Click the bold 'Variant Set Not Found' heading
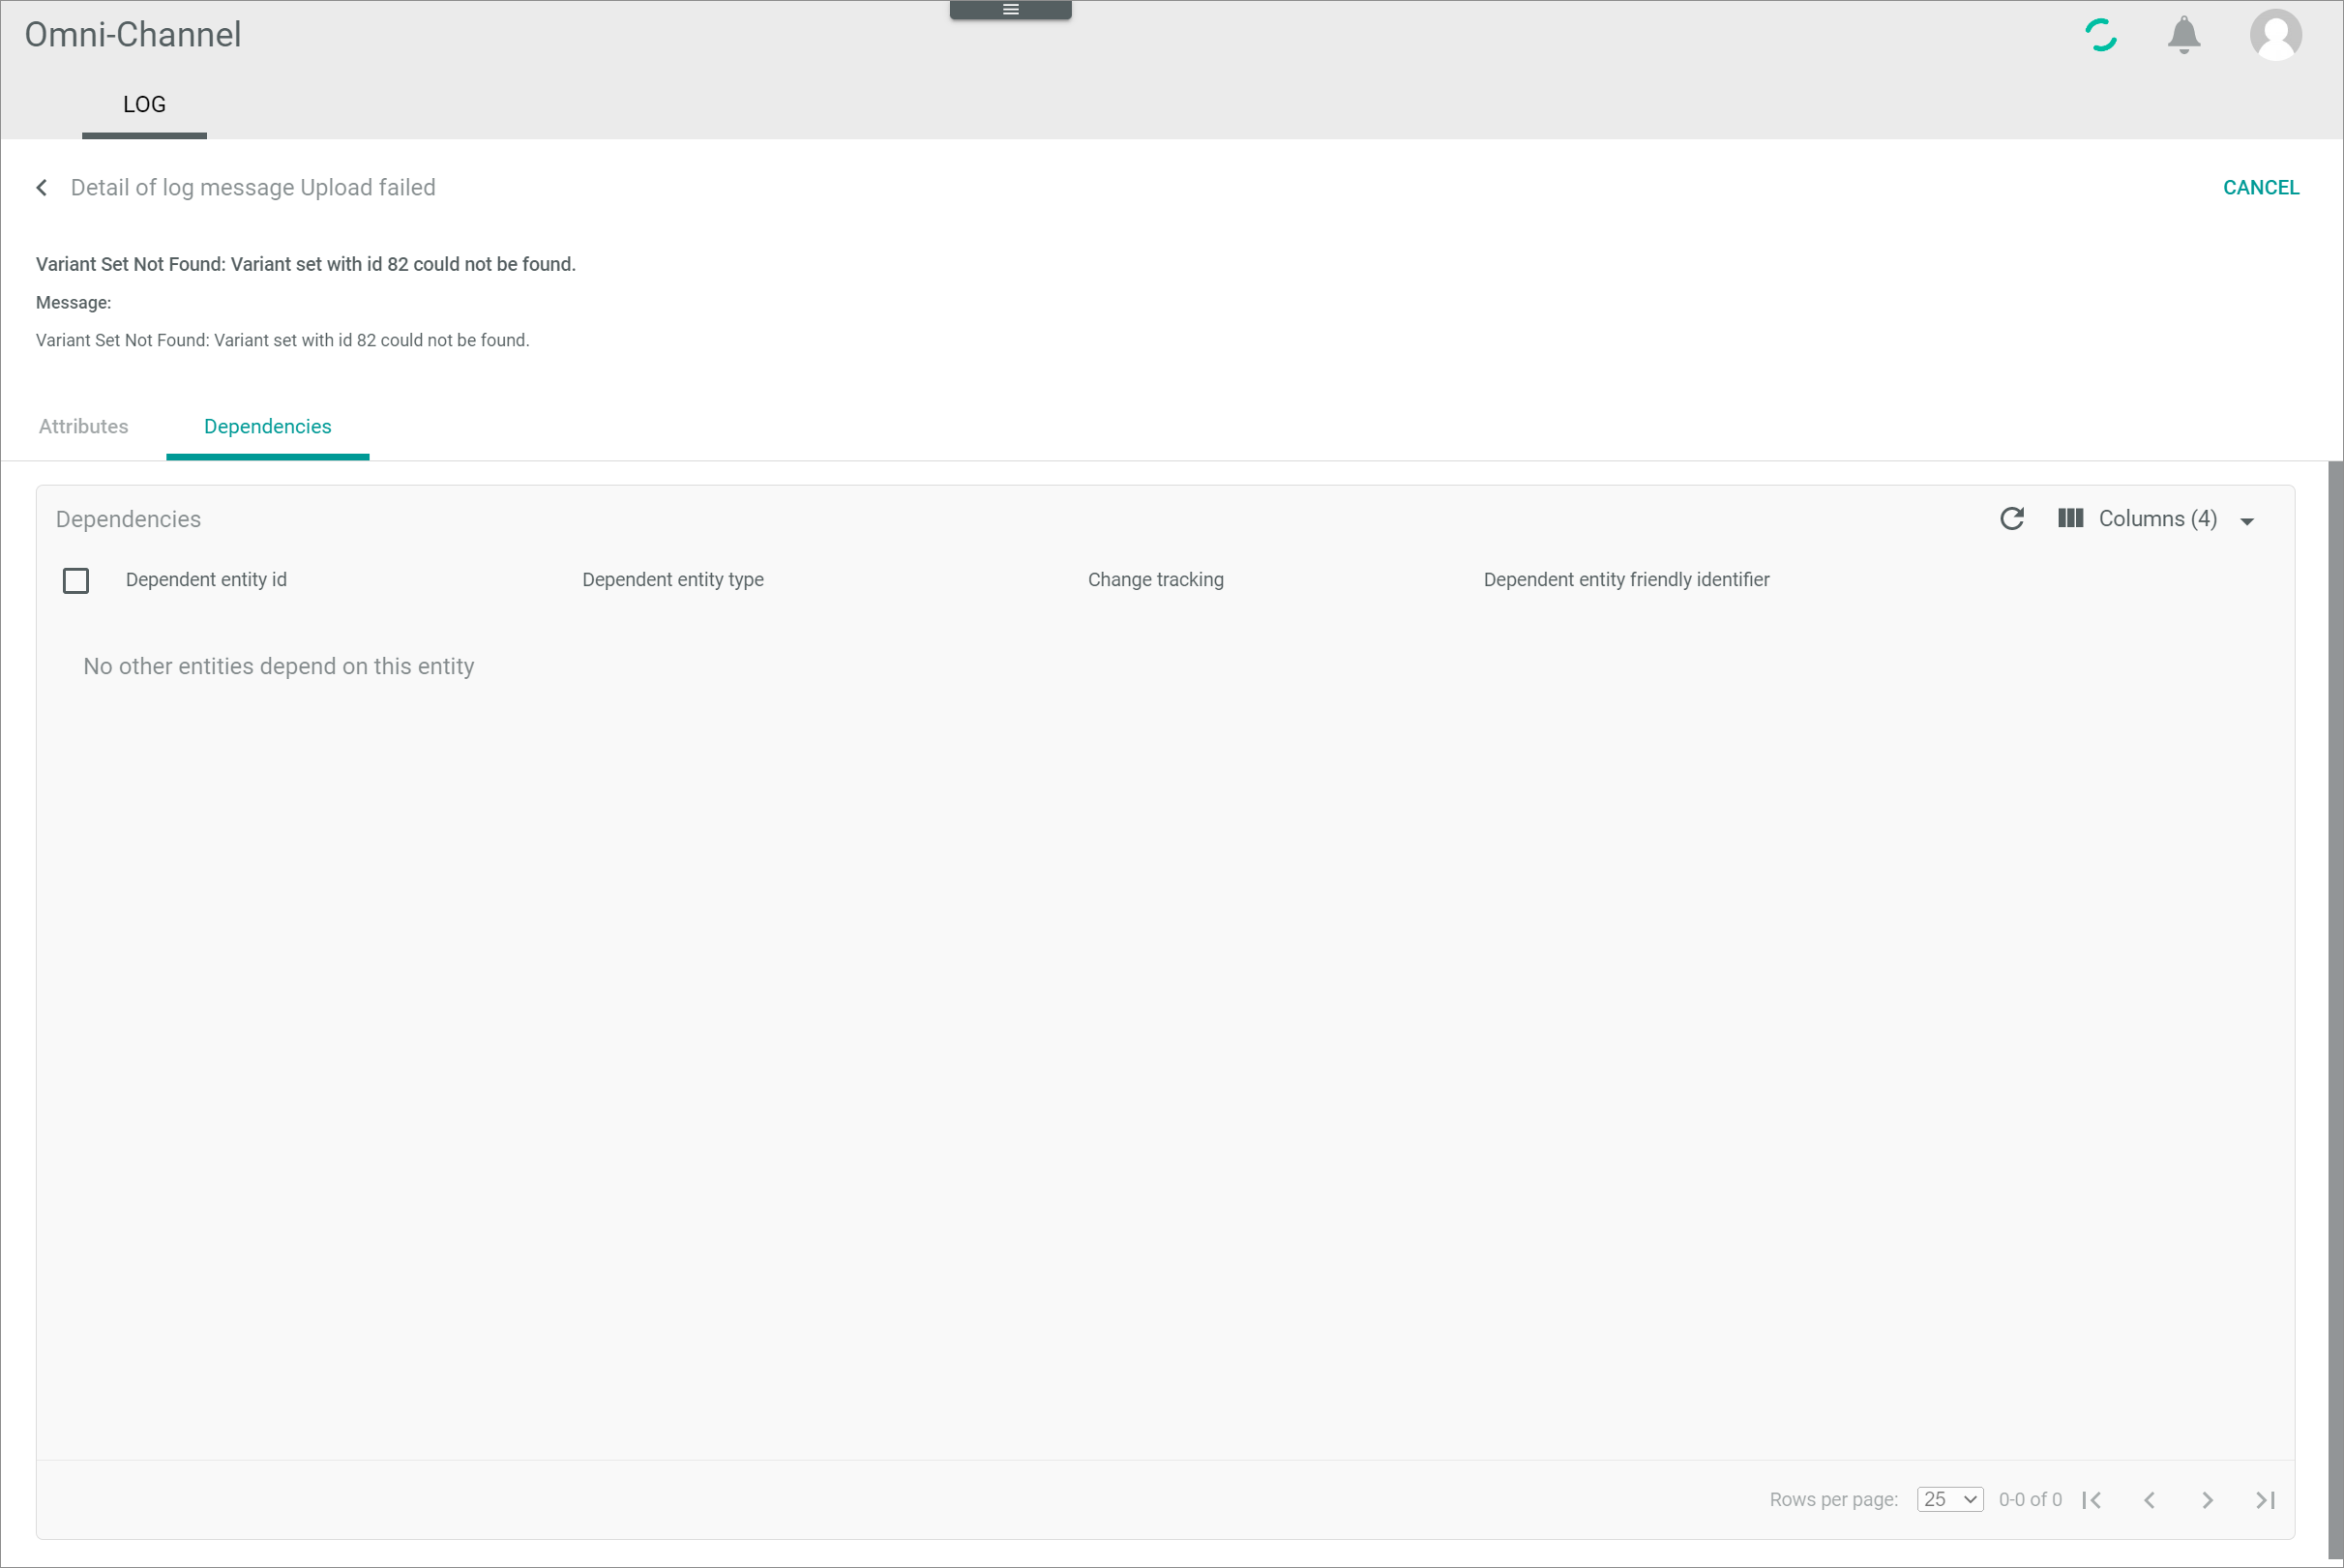 point(306,264)
